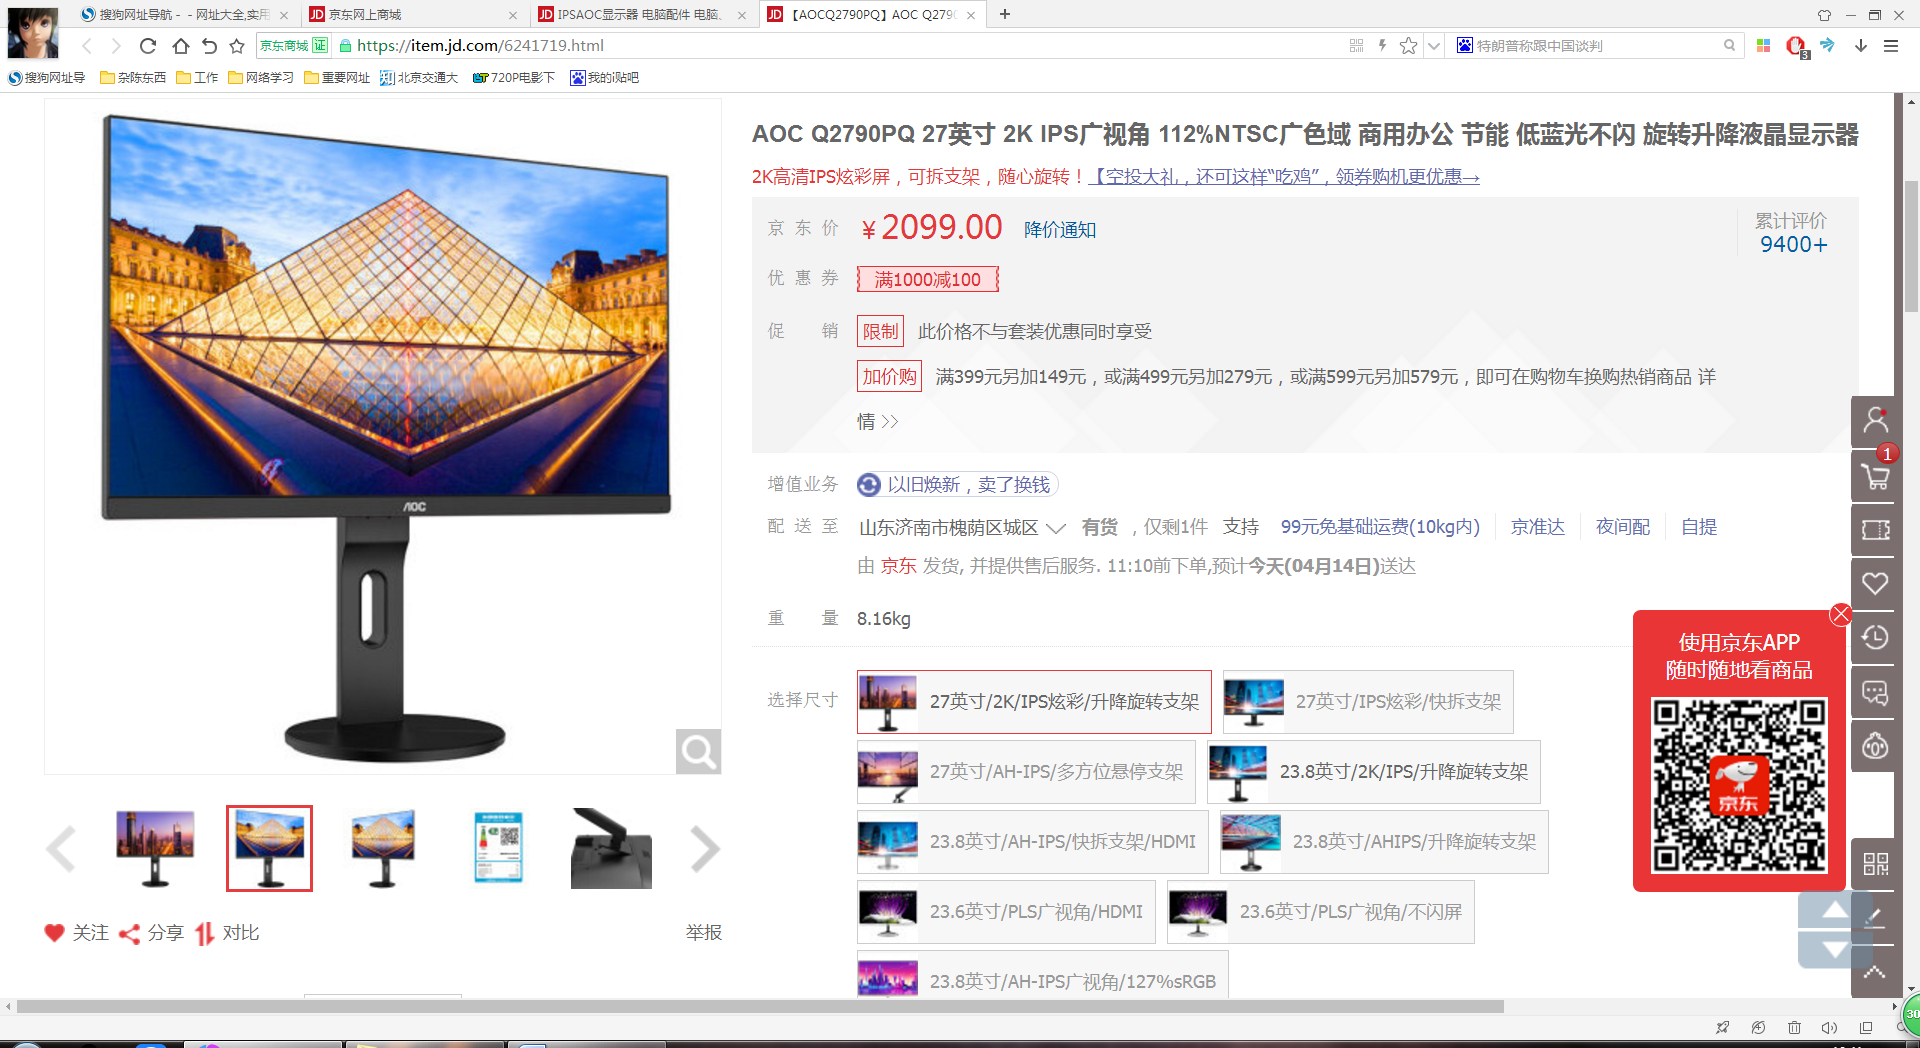Select size 23.8英寸/AH-IPS/快拆支架/HDMI

coord(1032,841)
